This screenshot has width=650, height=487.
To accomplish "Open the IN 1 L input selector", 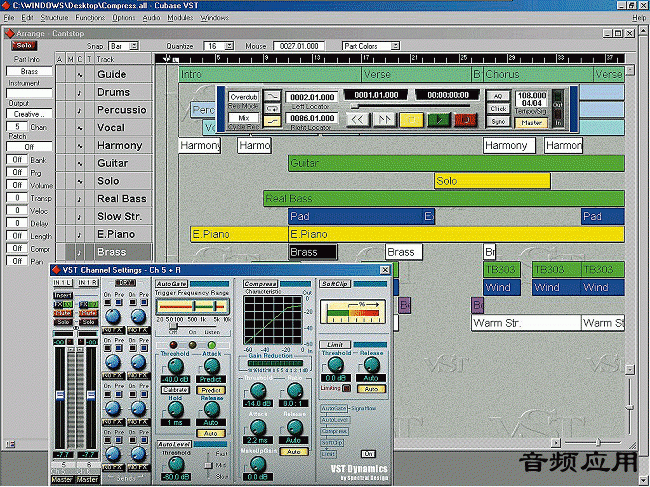I will click(x=63, y=283).
